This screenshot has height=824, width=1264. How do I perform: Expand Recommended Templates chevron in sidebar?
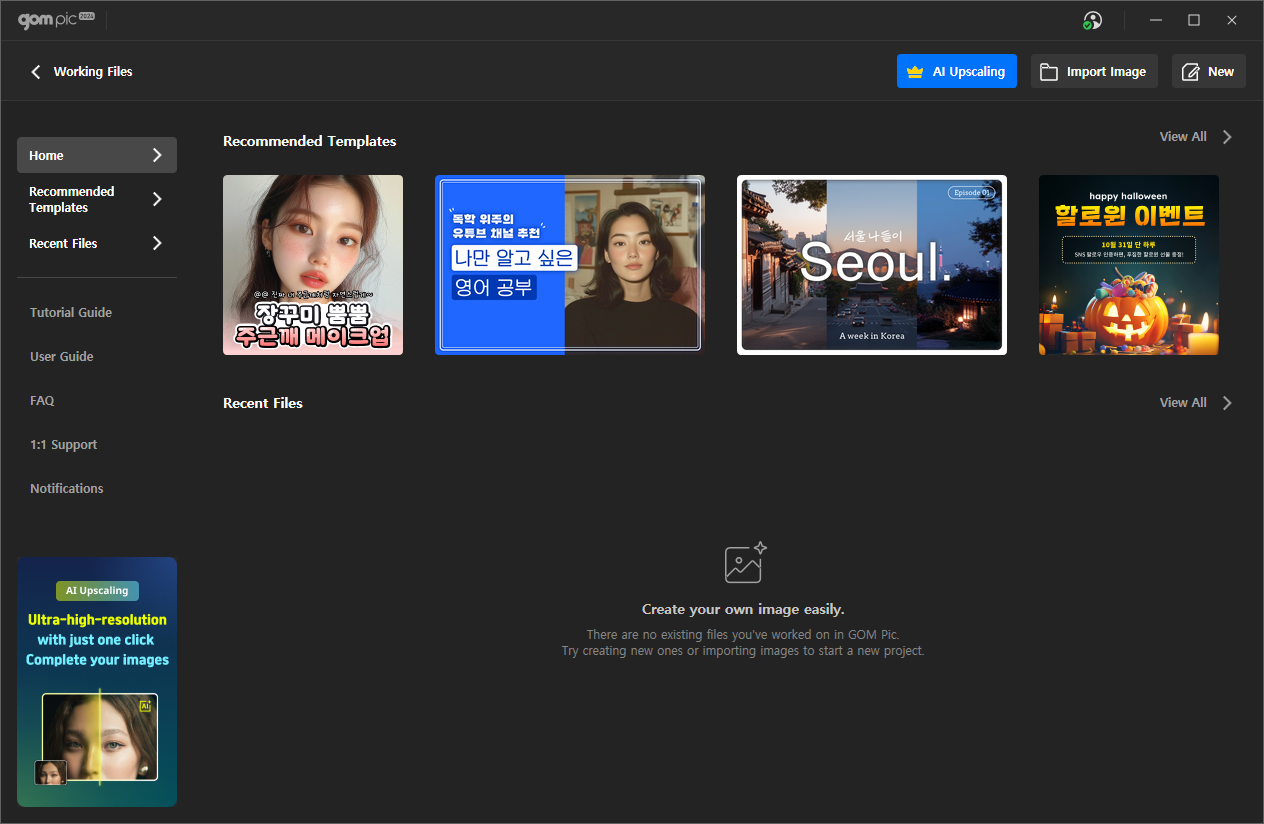point(157,199)
